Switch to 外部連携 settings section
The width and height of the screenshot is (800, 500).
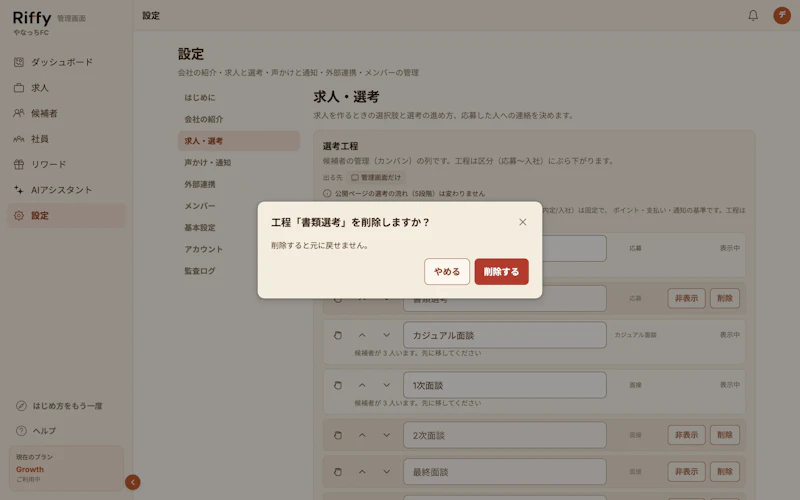click(x=239, y=184)
